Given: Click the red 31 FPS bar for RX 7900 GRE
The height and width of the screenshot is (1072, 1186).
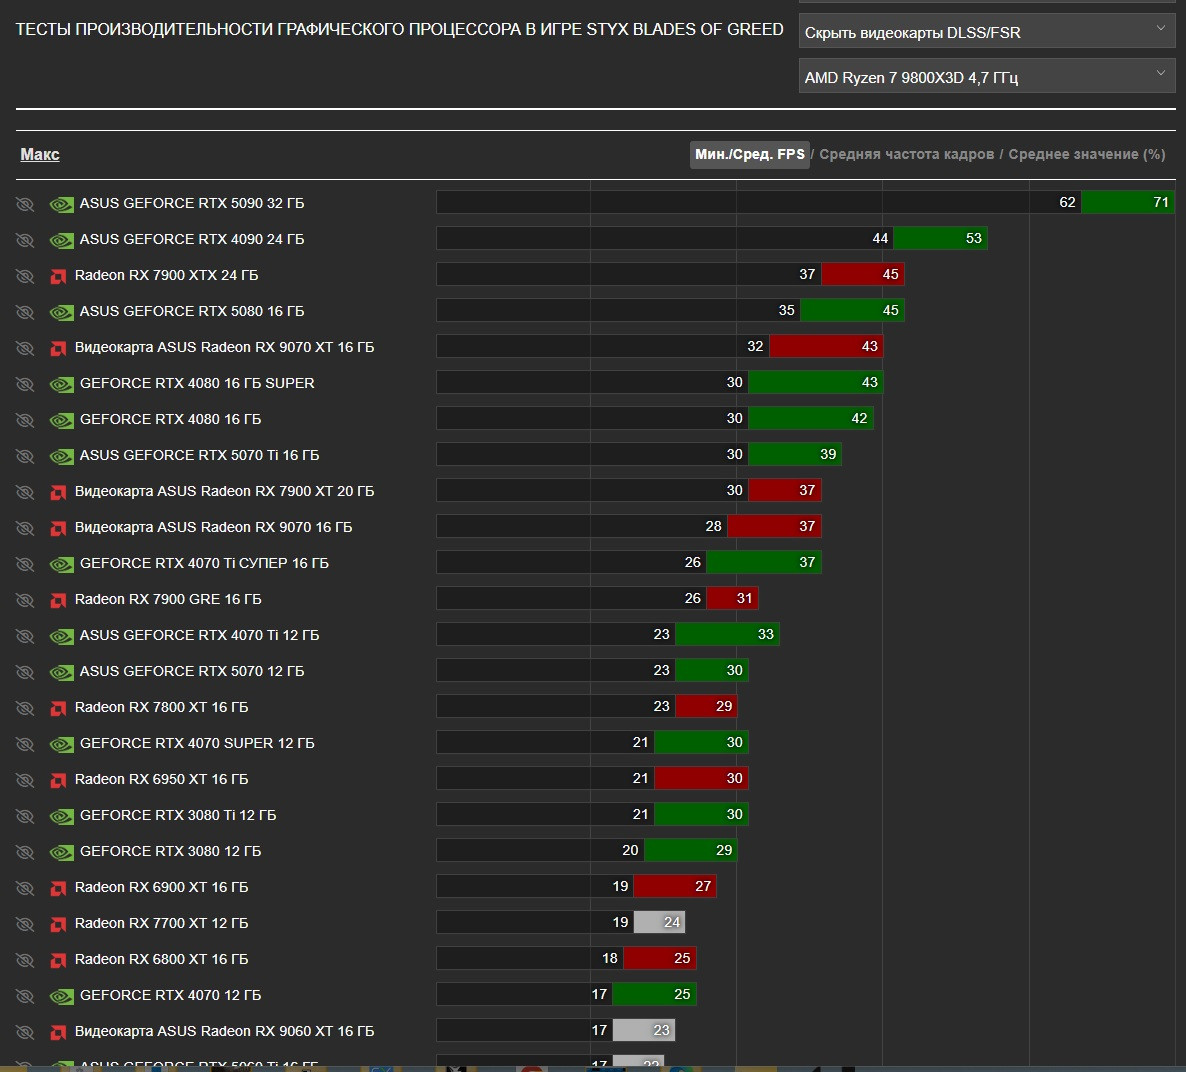Looking at the screenshot, I should click(x=732, y=598).
